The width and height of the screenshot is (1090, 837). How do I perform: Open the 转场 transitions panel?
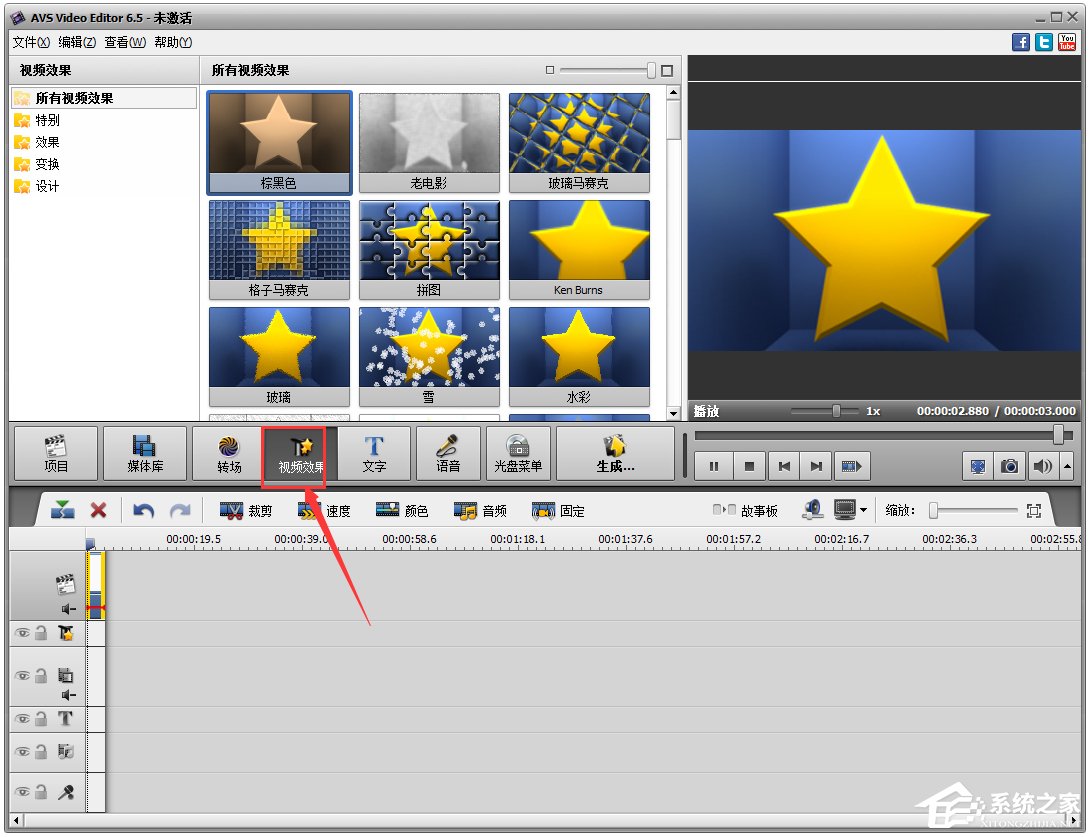click(x=229, y=453)
